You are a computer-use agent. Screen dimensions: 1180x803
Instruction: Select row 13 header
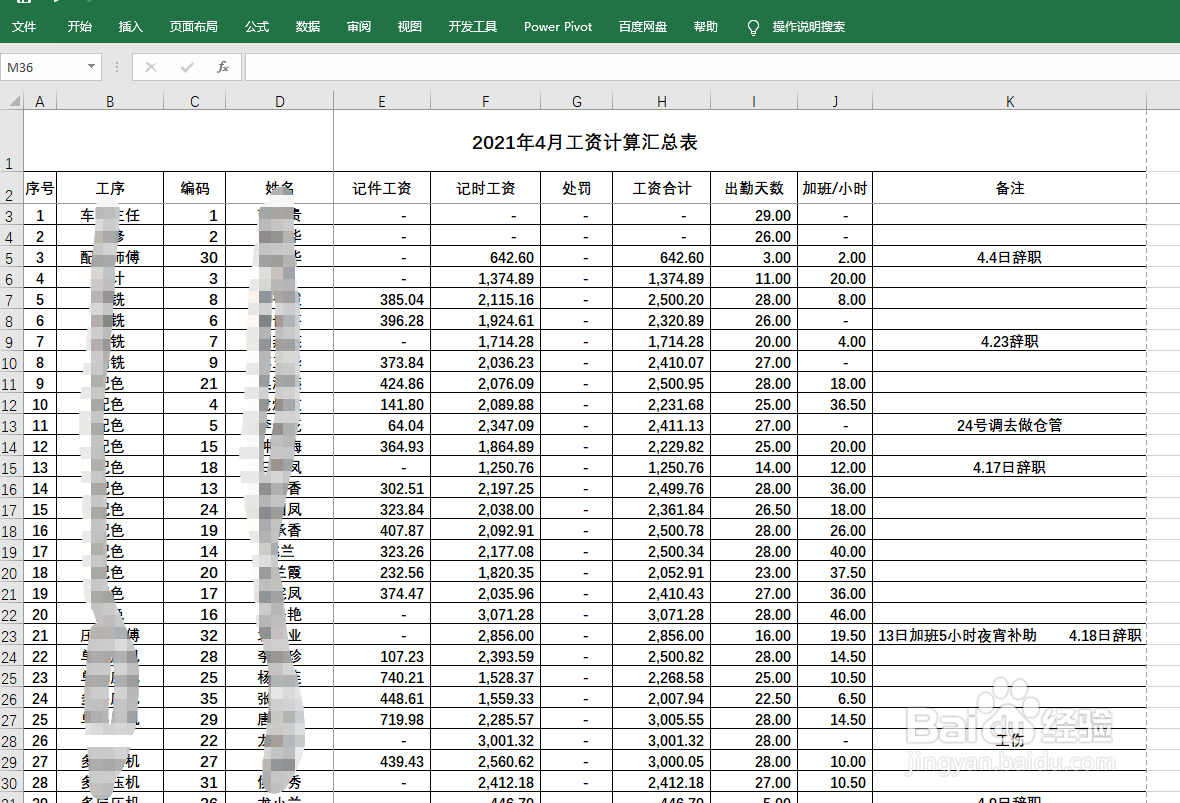tap(10, 427)
